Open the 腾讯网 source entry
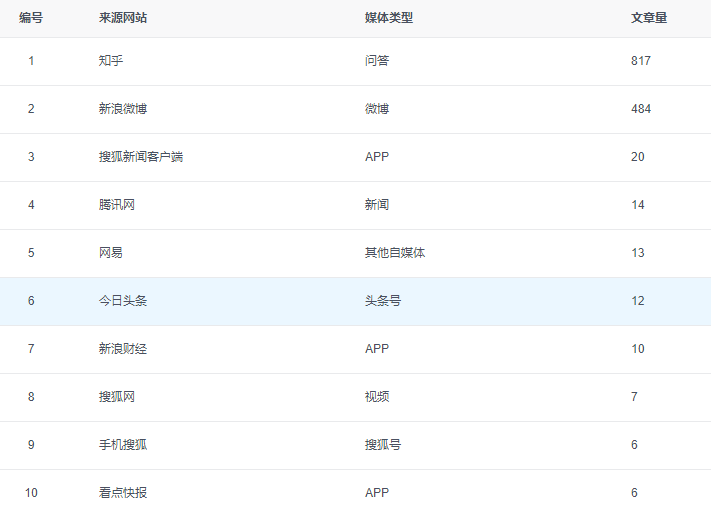Viewport: 711px width, 517px height. (x=117, y=205)
